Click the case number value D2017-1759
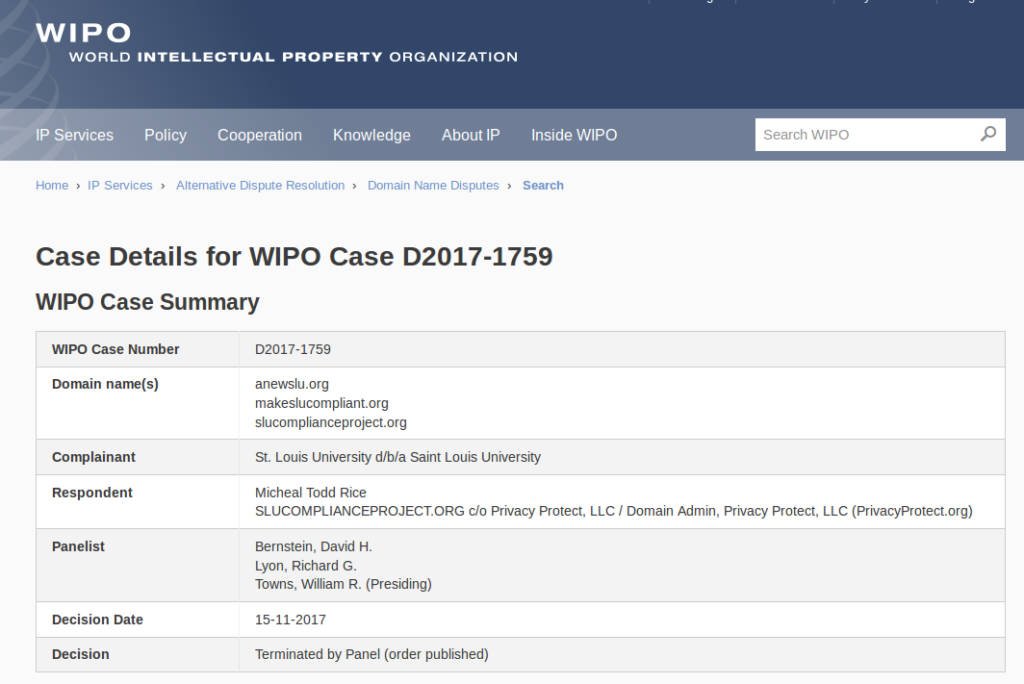Image resolution: width=1024 pixels, height=684 pixels. pos(293,349)
